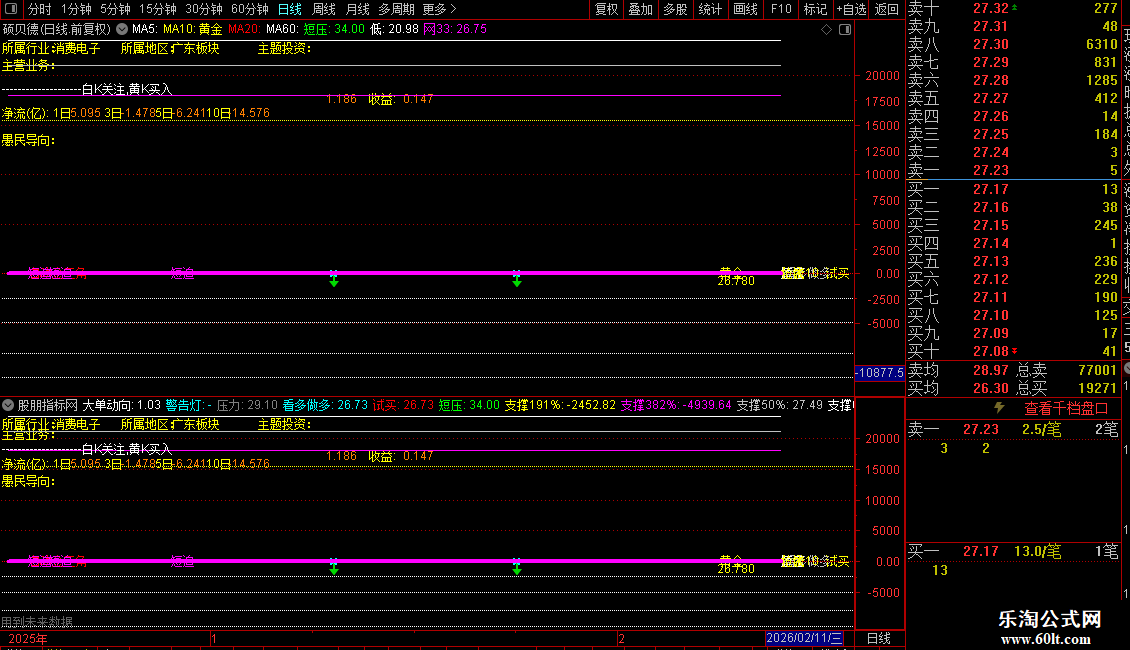
Task: Switch to the 1分钟 period
Action: coord(76,9)
